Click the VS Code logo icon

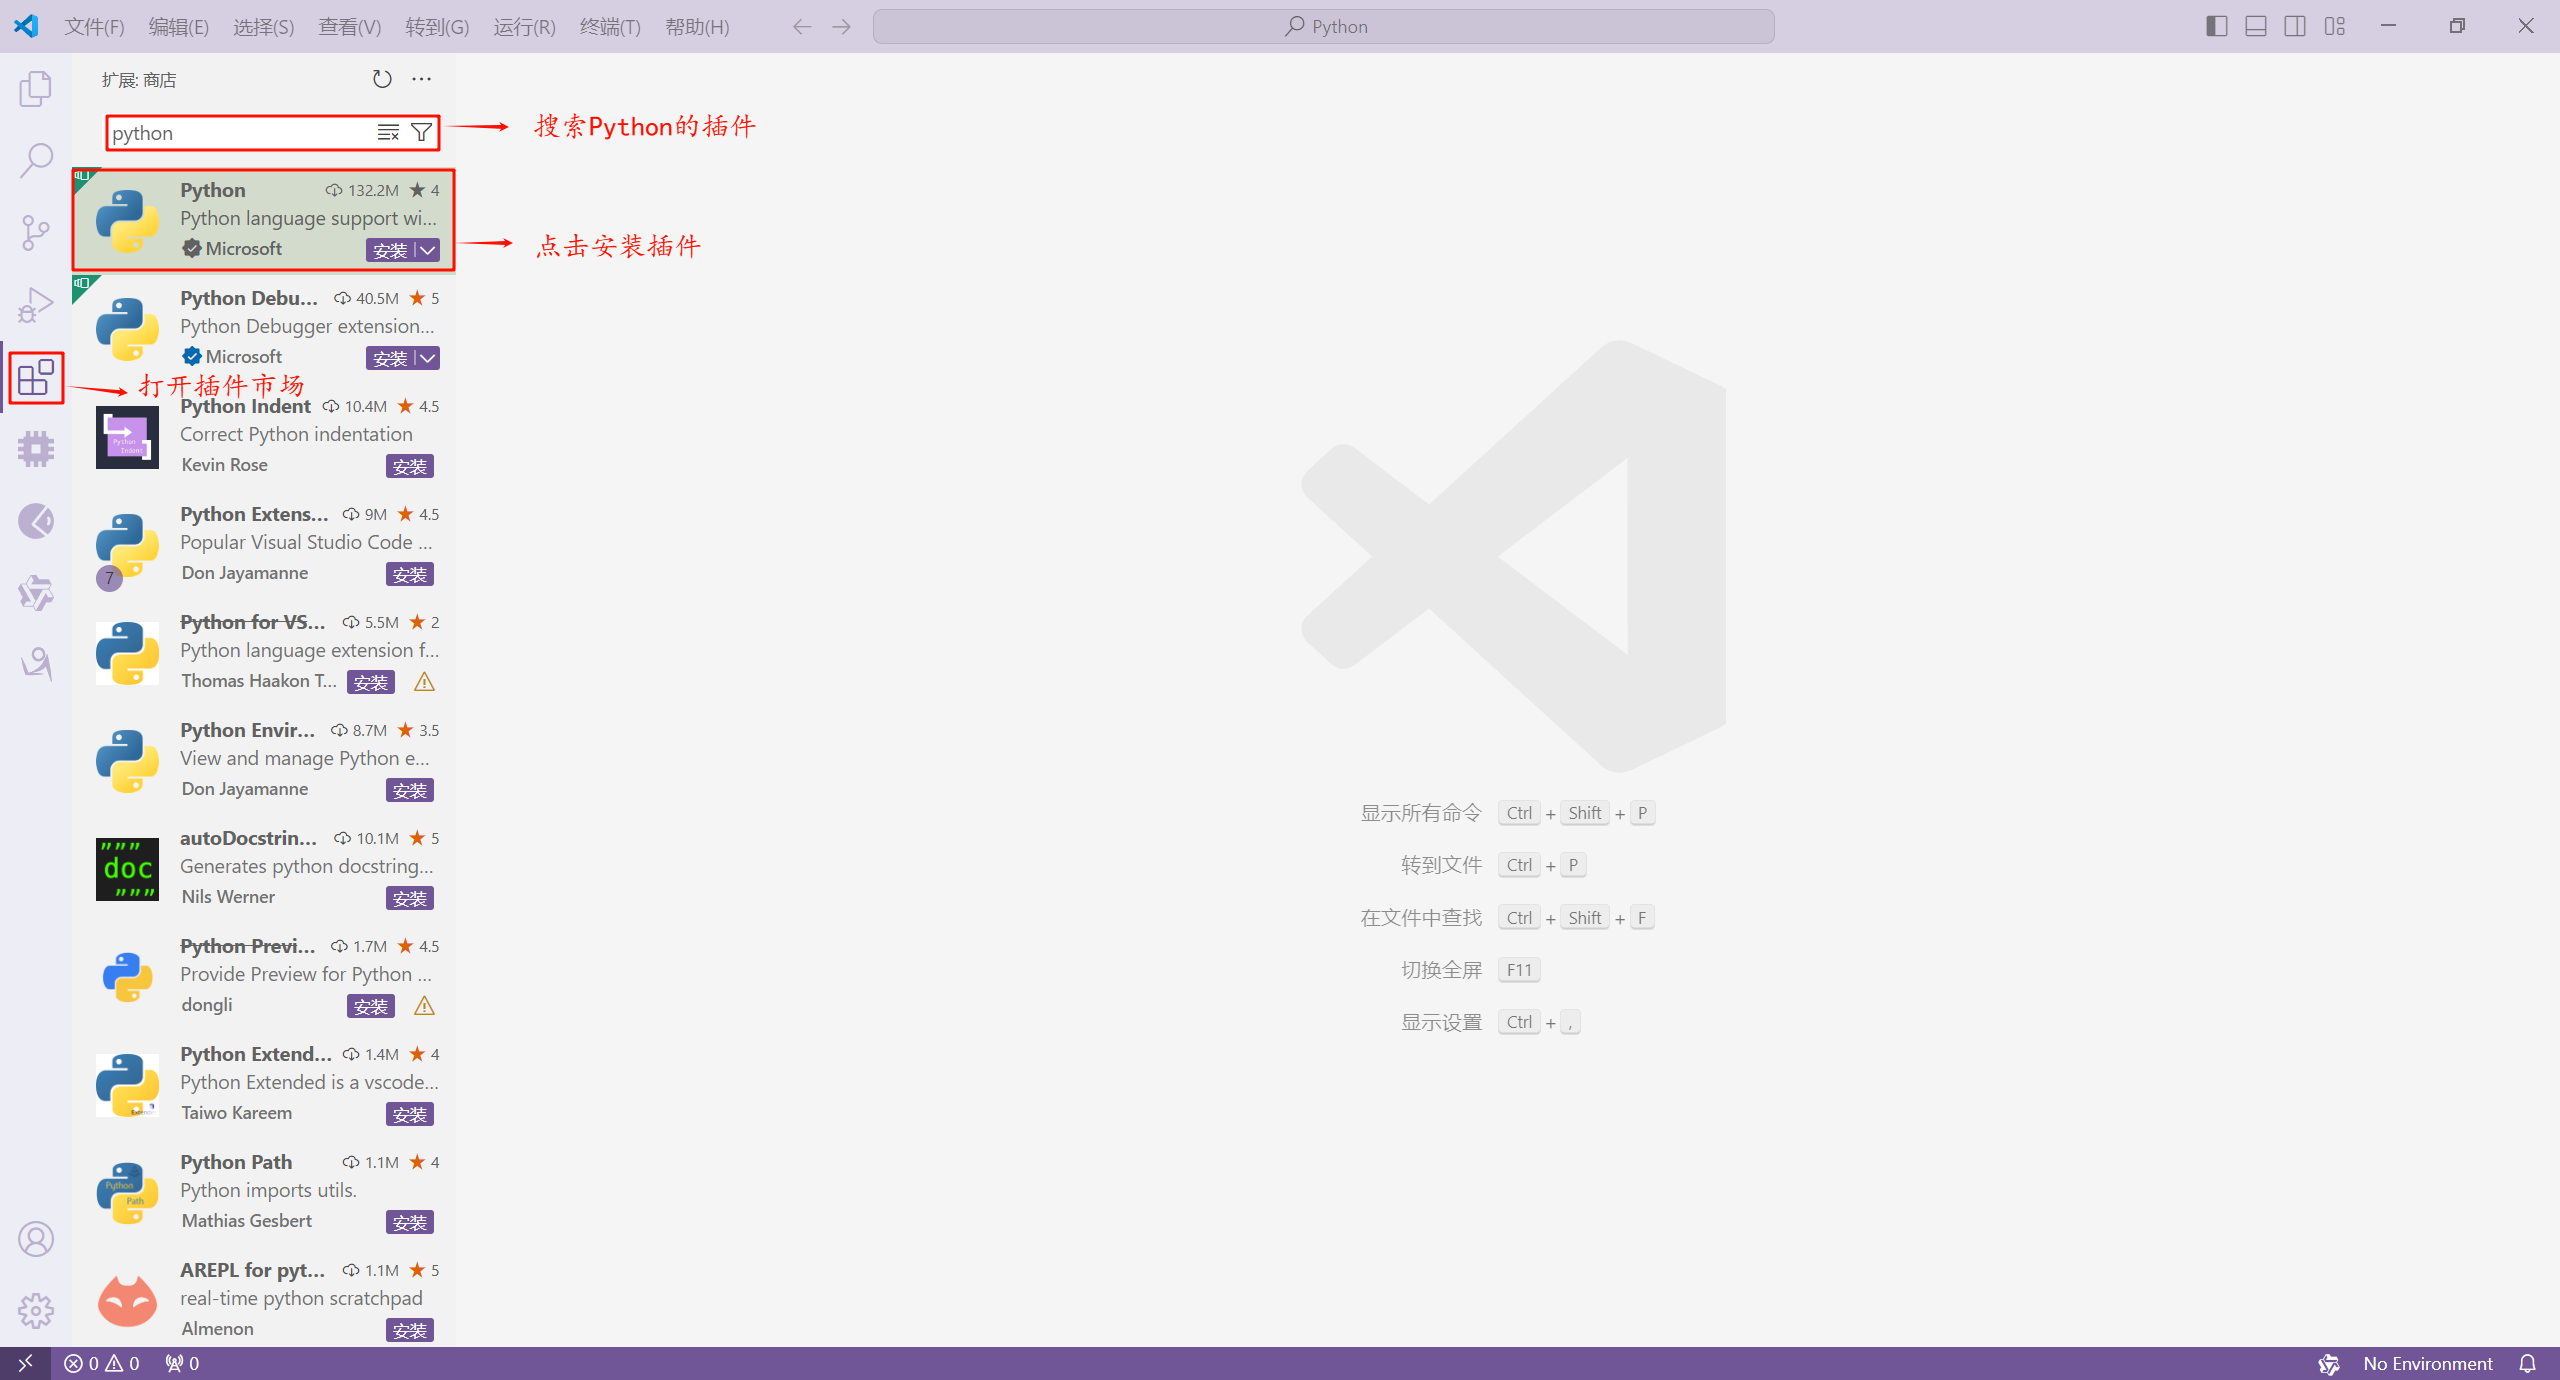[x=26, y=26]
